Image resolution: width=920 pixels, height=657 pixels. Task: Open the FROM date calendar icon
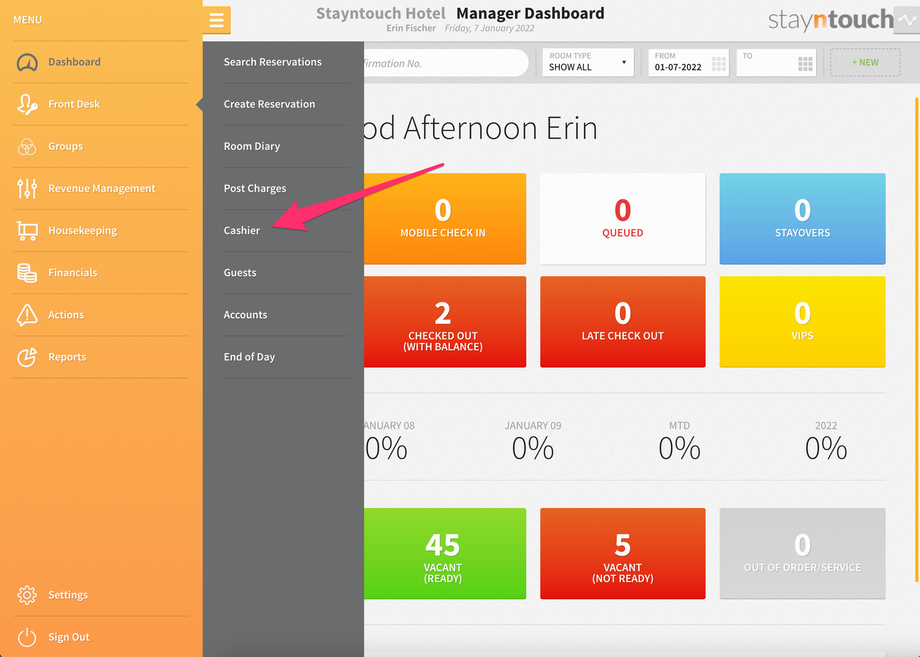(x=719, y=64)
